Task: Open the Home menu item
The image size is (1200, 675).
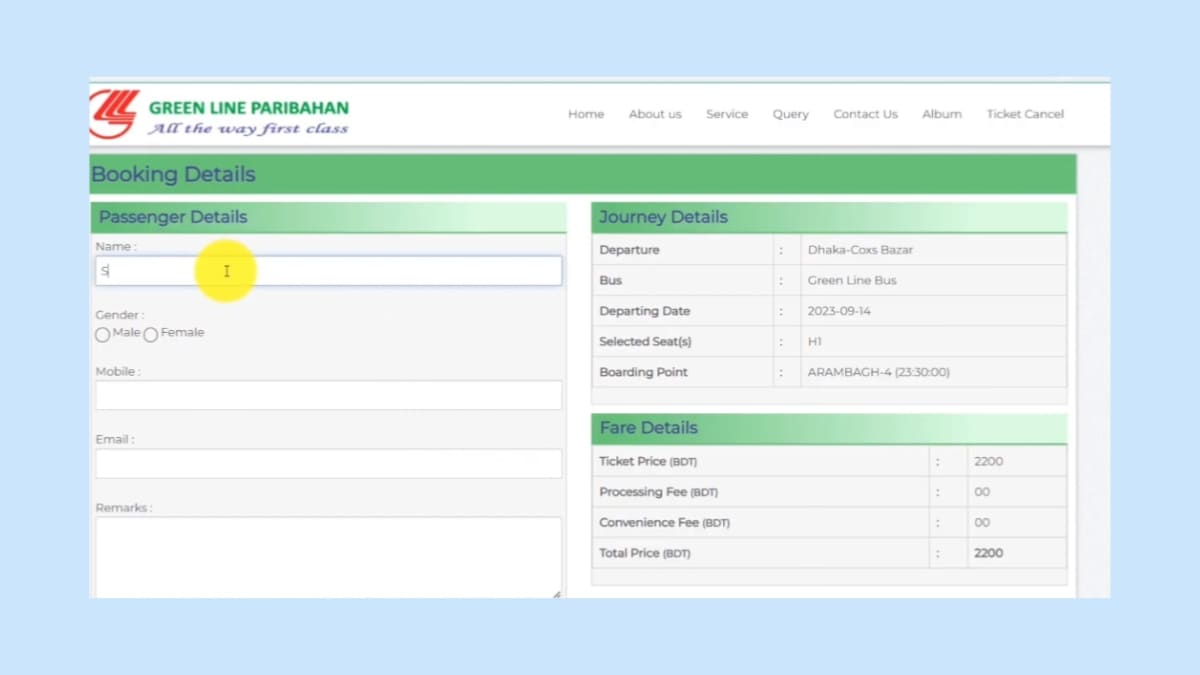Action: tap(586, 114)
